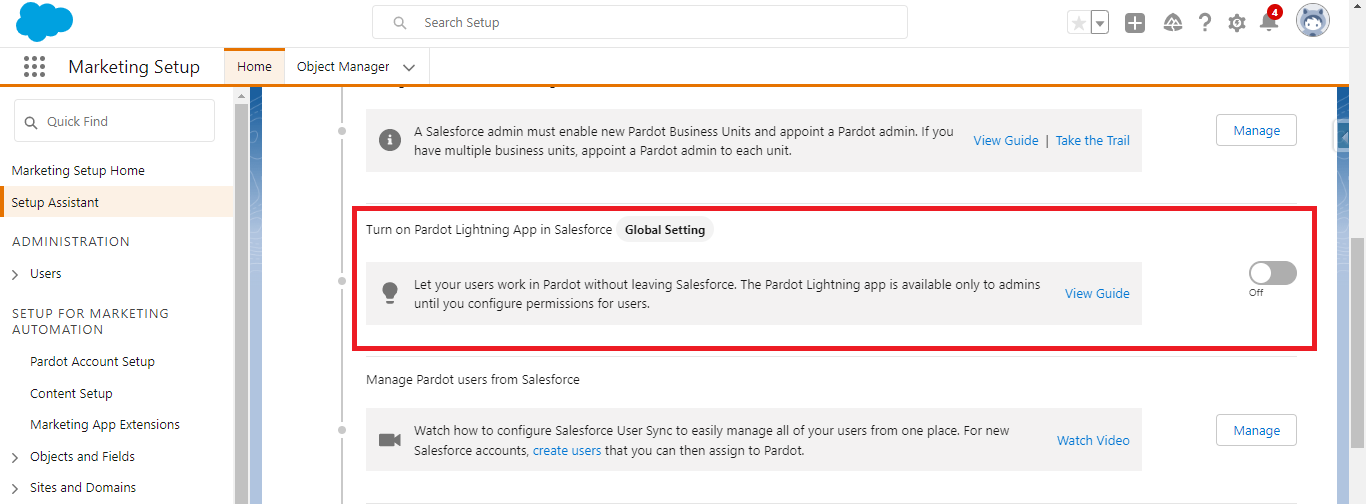
Task: Toggle Pardot Lightning App switch on
Action: pos(1272,273)
